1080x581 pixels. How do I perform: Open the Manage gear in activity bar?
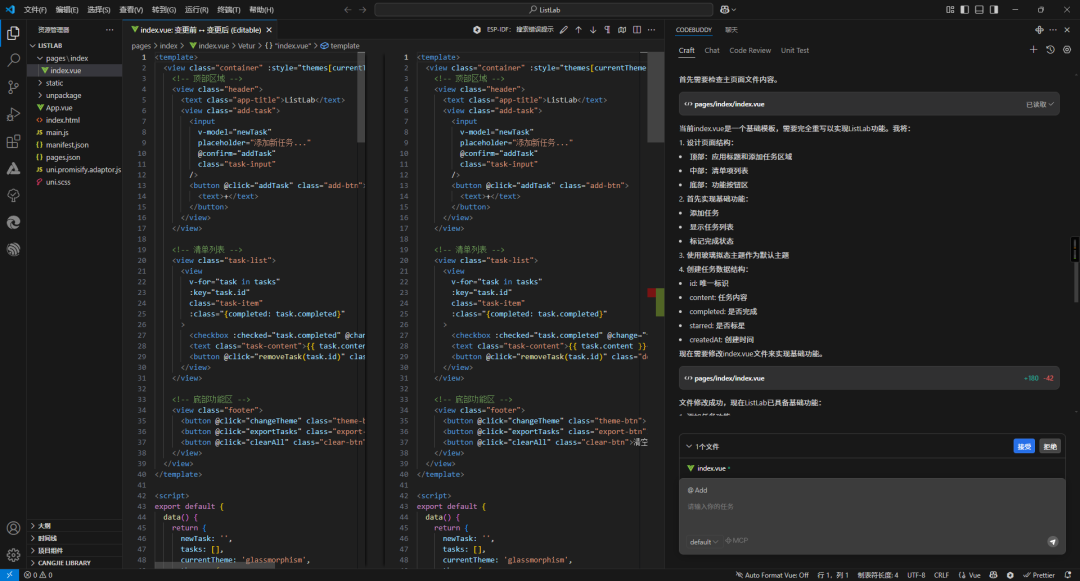(x=13, y=555)
